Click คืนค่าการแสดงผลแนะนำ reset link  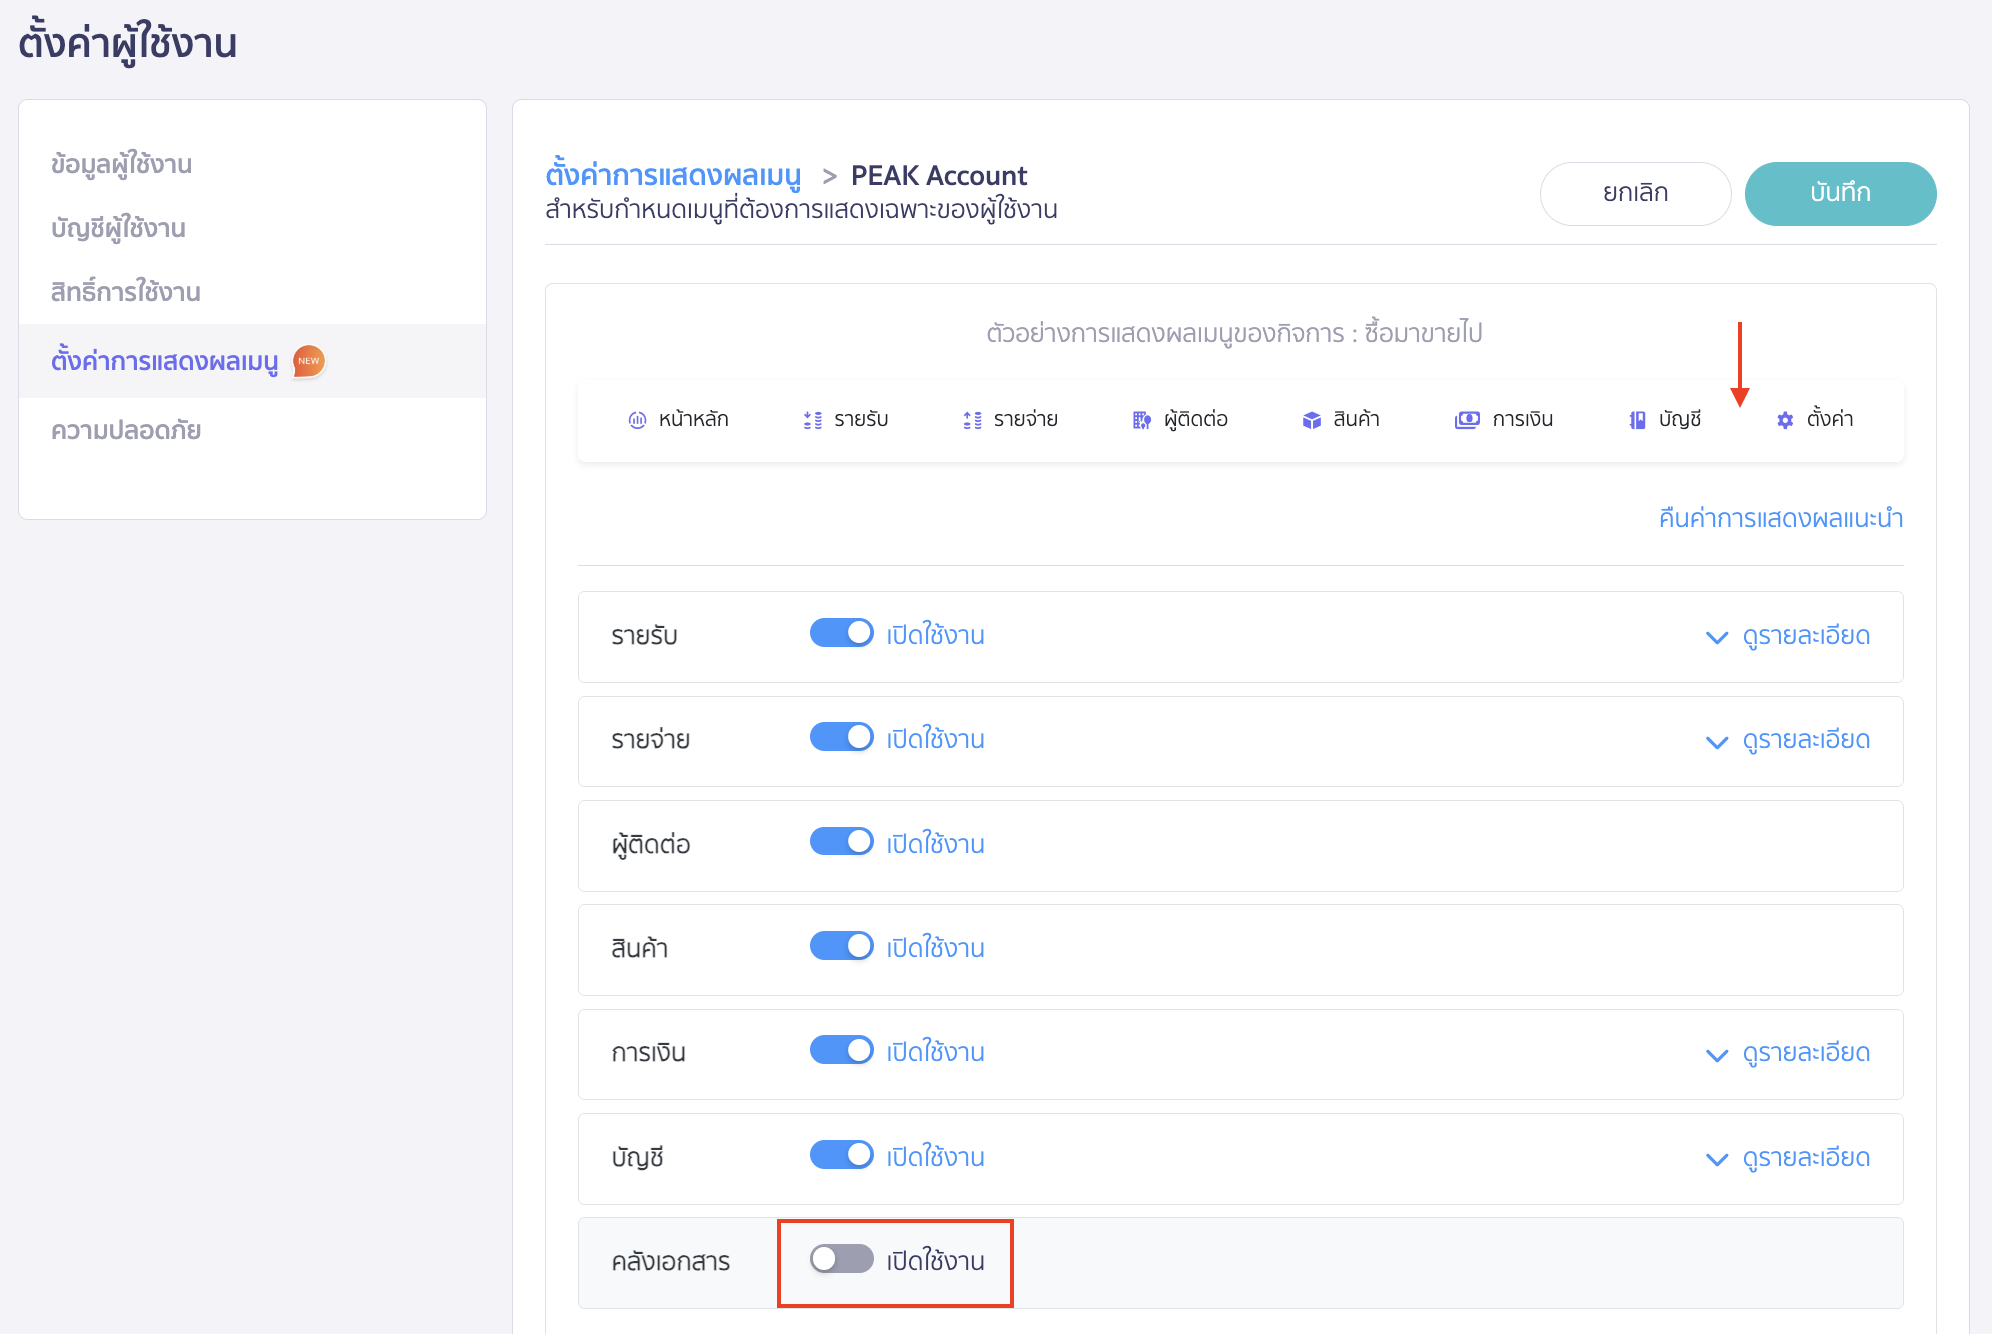[x=1780, y=518]
